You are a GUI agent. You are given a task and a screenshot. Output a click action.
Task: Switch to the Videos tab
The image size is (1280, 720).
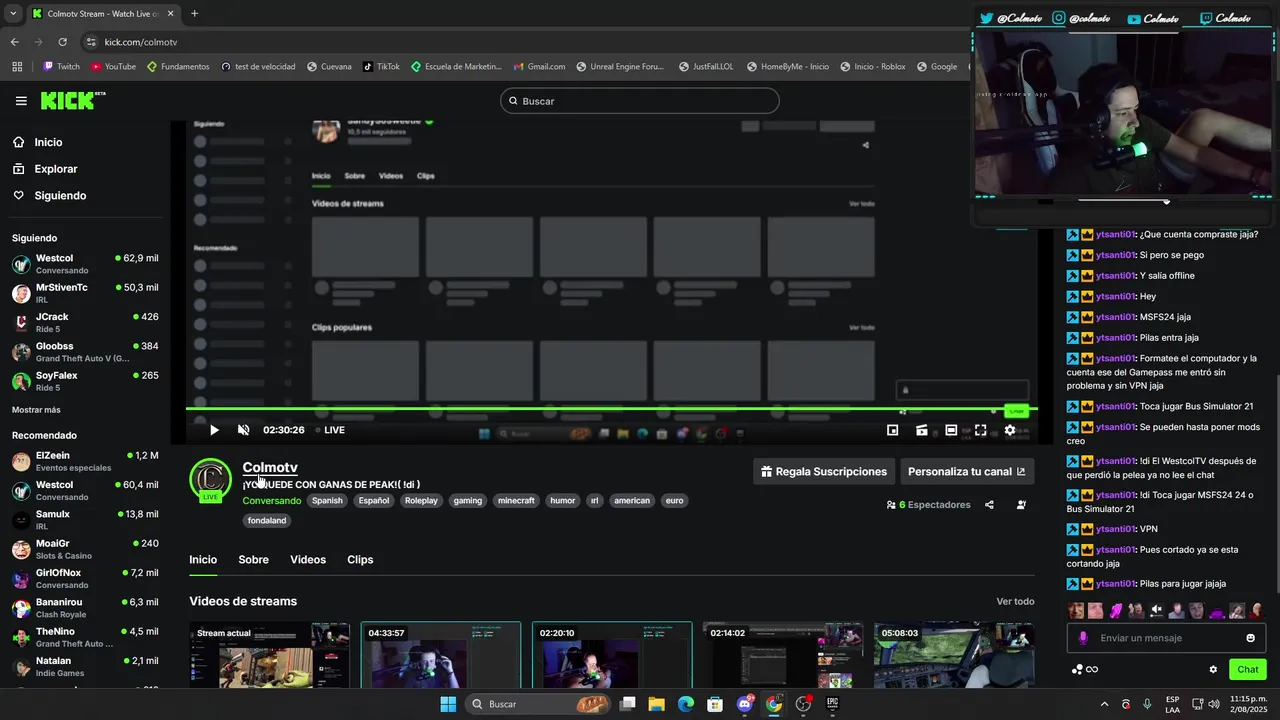click(308, 560)
